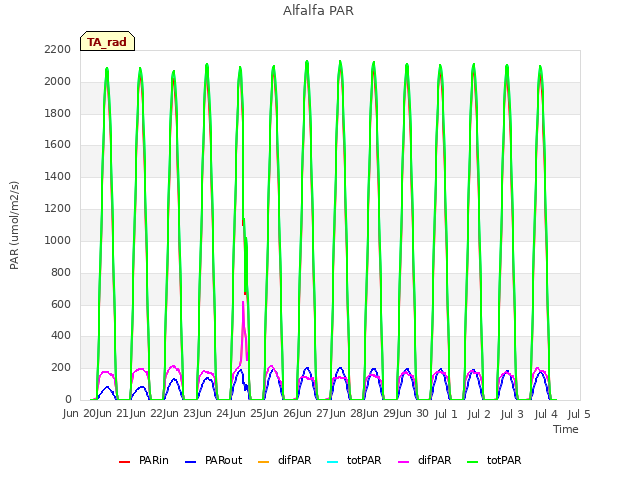The height and width of the screenshot is (480, 640).
Task: Click the 1000 y-axis tick label
Action: [x=58, y=240]
